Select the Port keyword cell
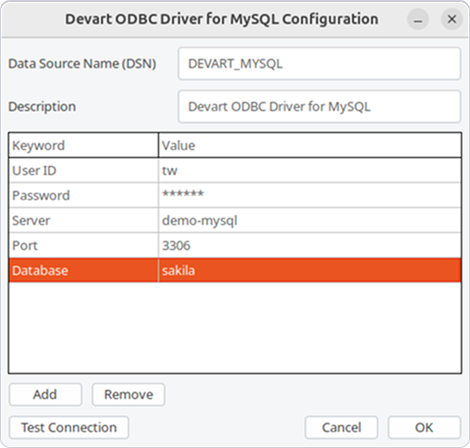Viewport: 470px width, 448px height. 83,245
